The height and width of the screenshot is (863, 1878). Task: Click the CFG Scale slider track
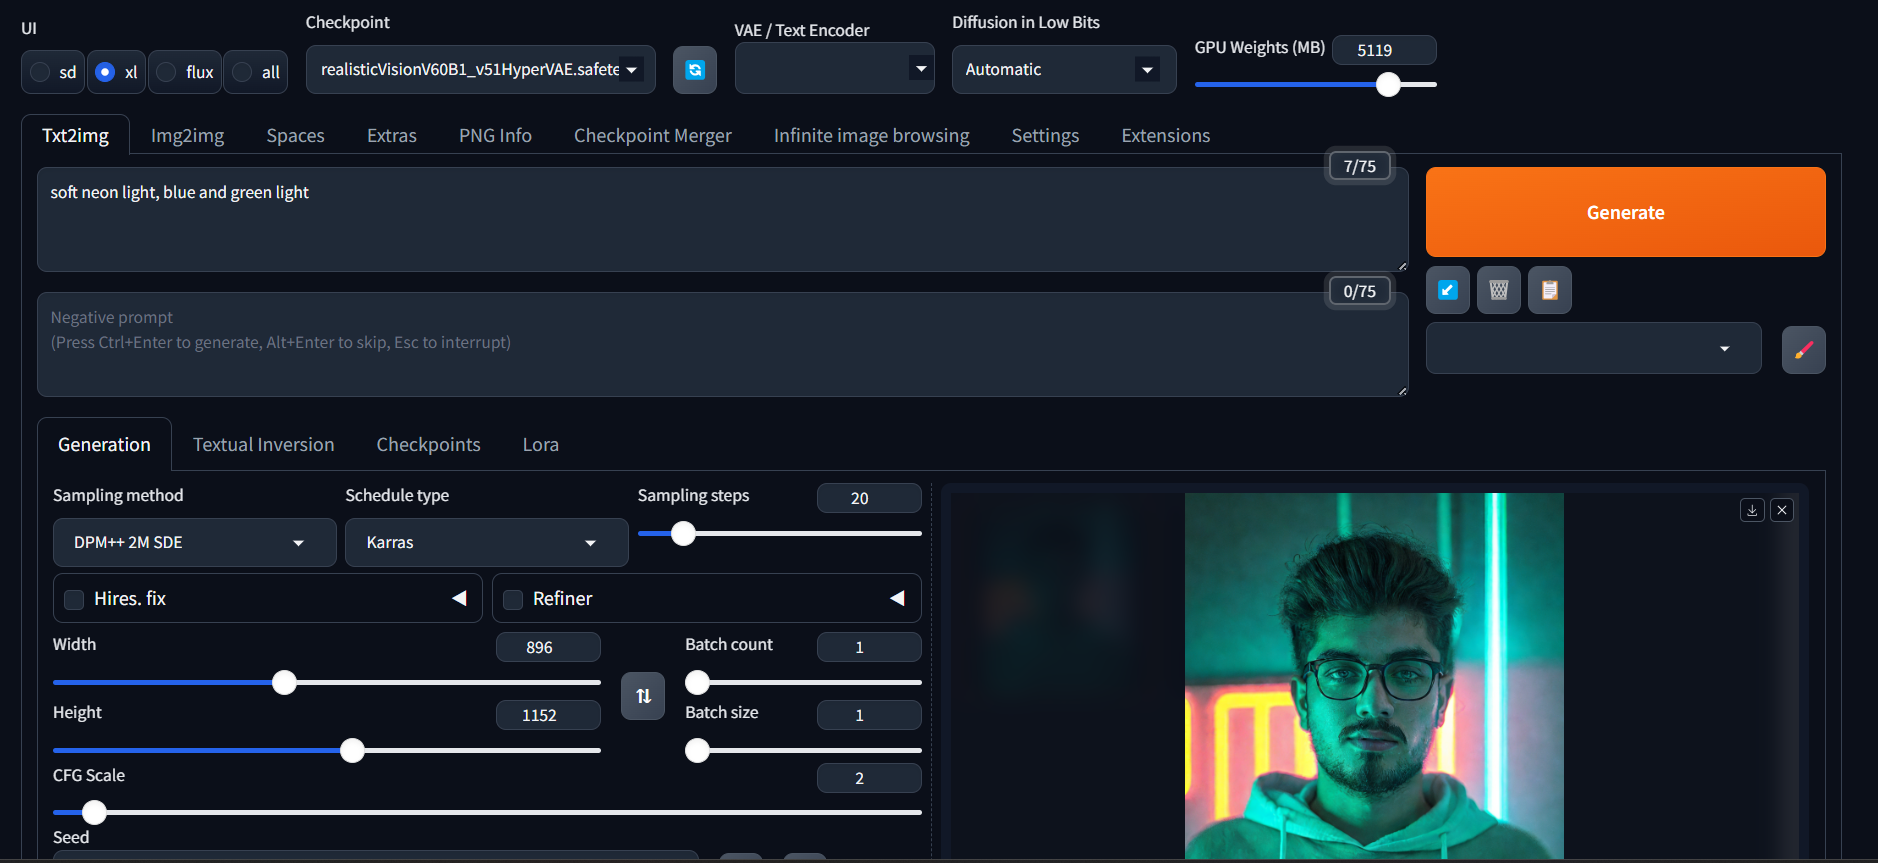tap(500, 812)
